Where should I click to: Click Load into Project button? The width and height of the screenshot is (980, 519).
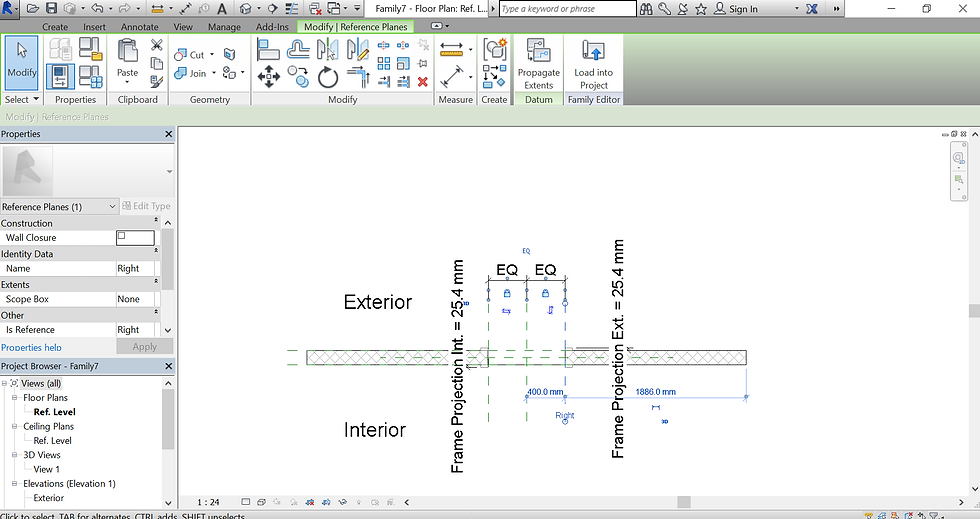[x=593, y=64]
